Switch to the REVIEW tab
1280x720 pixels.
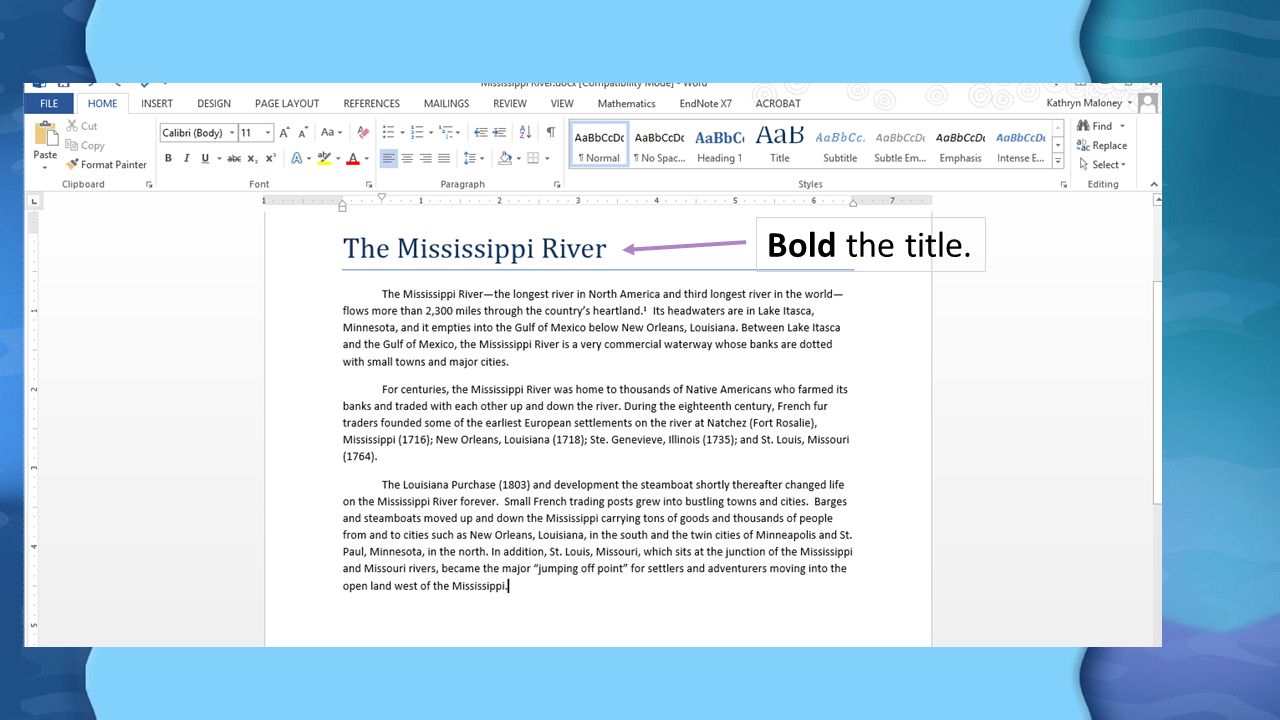(510, 103)
